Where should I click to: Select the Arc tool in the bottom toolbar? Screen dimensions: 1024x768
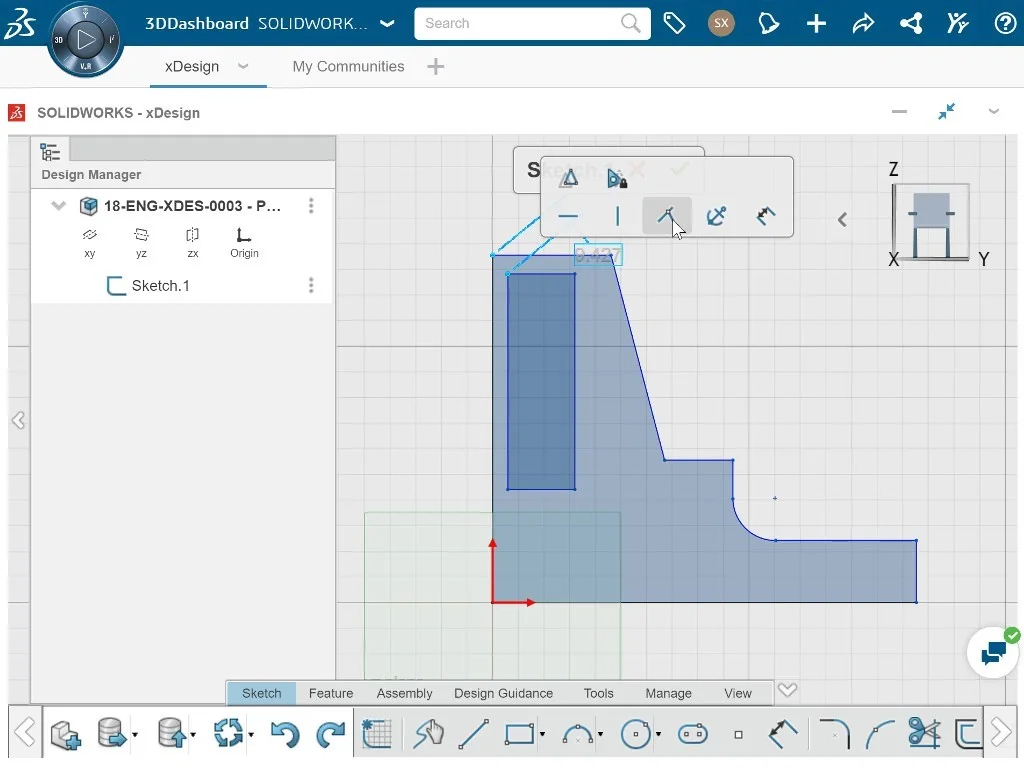pos(580,733)
